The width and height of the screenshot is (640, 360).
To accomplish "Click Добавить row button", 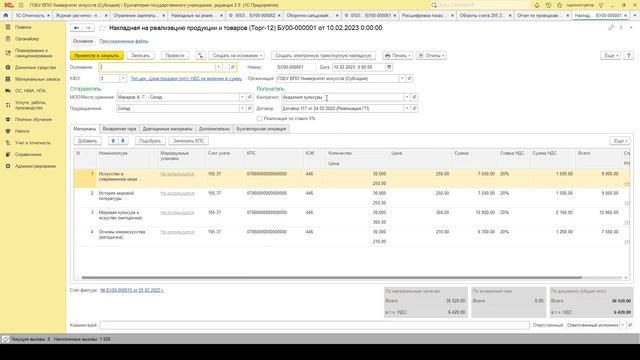I will pos(87,141).
